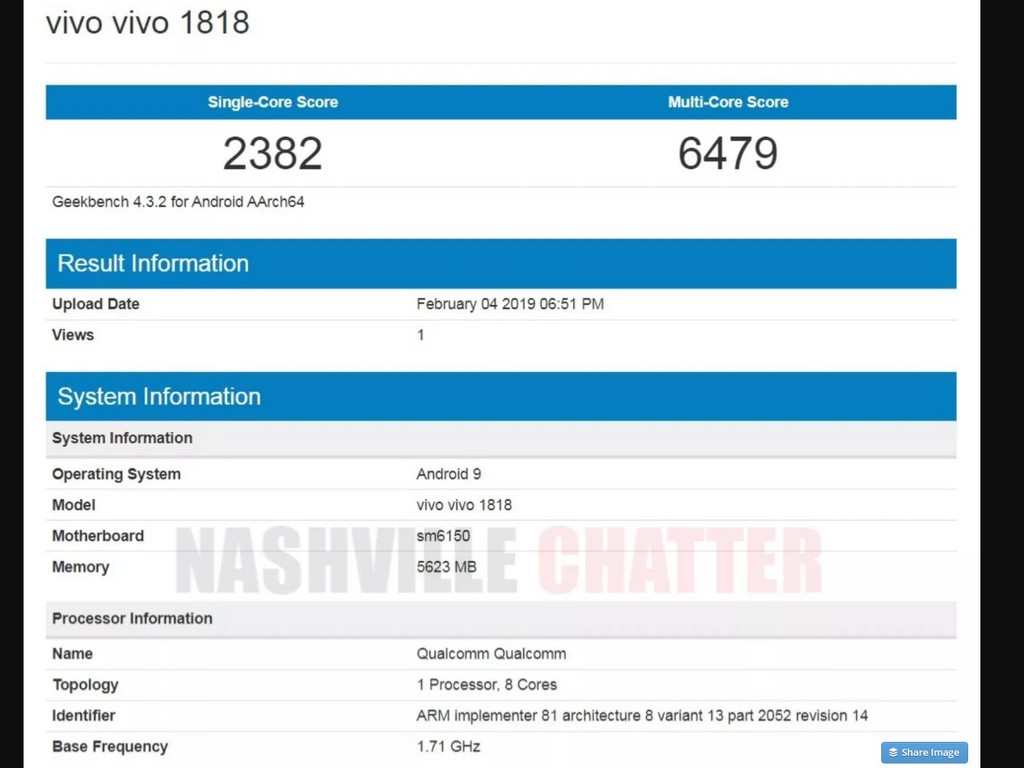1024x768 pixels.
Task: Click the Motherboard label
Action: point(98,536)
